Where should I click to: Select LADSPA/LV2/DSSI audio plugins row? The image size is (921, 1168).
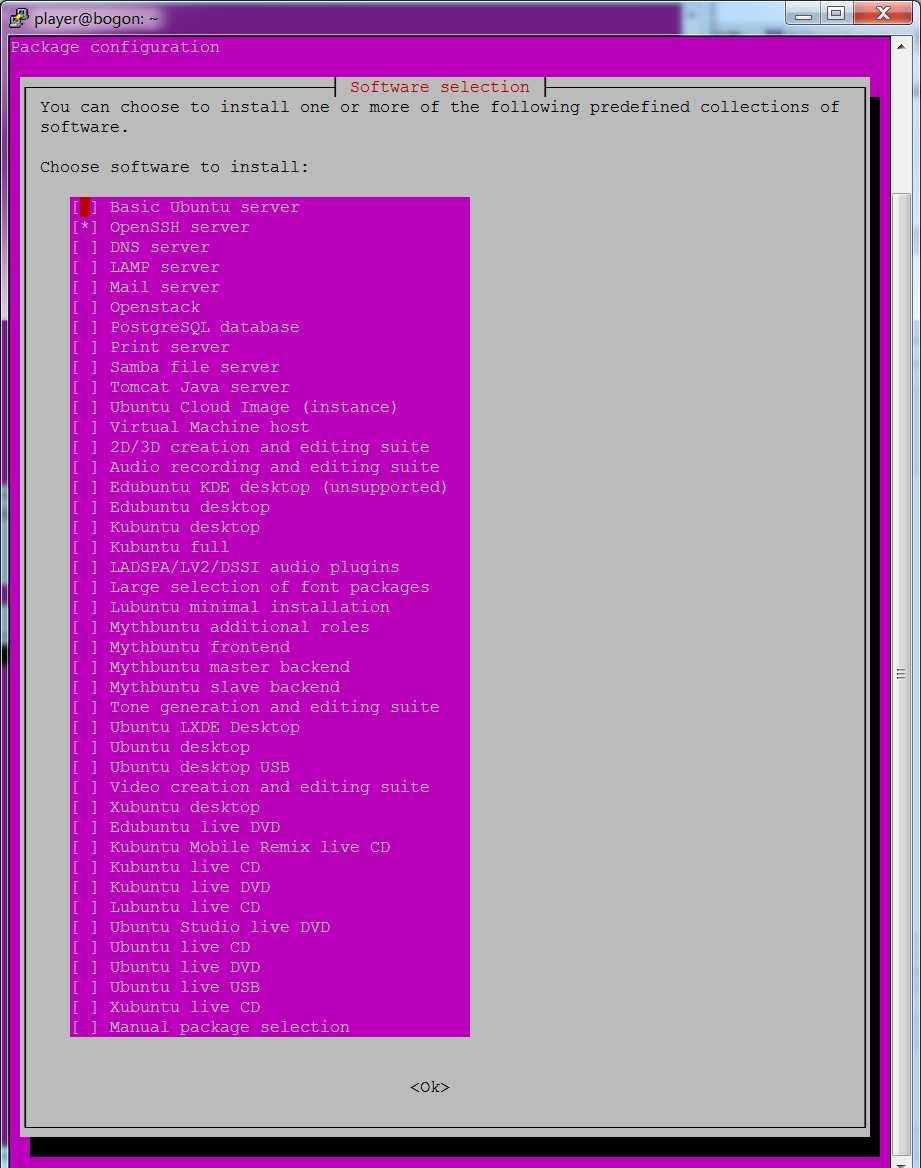pos(270,567)
